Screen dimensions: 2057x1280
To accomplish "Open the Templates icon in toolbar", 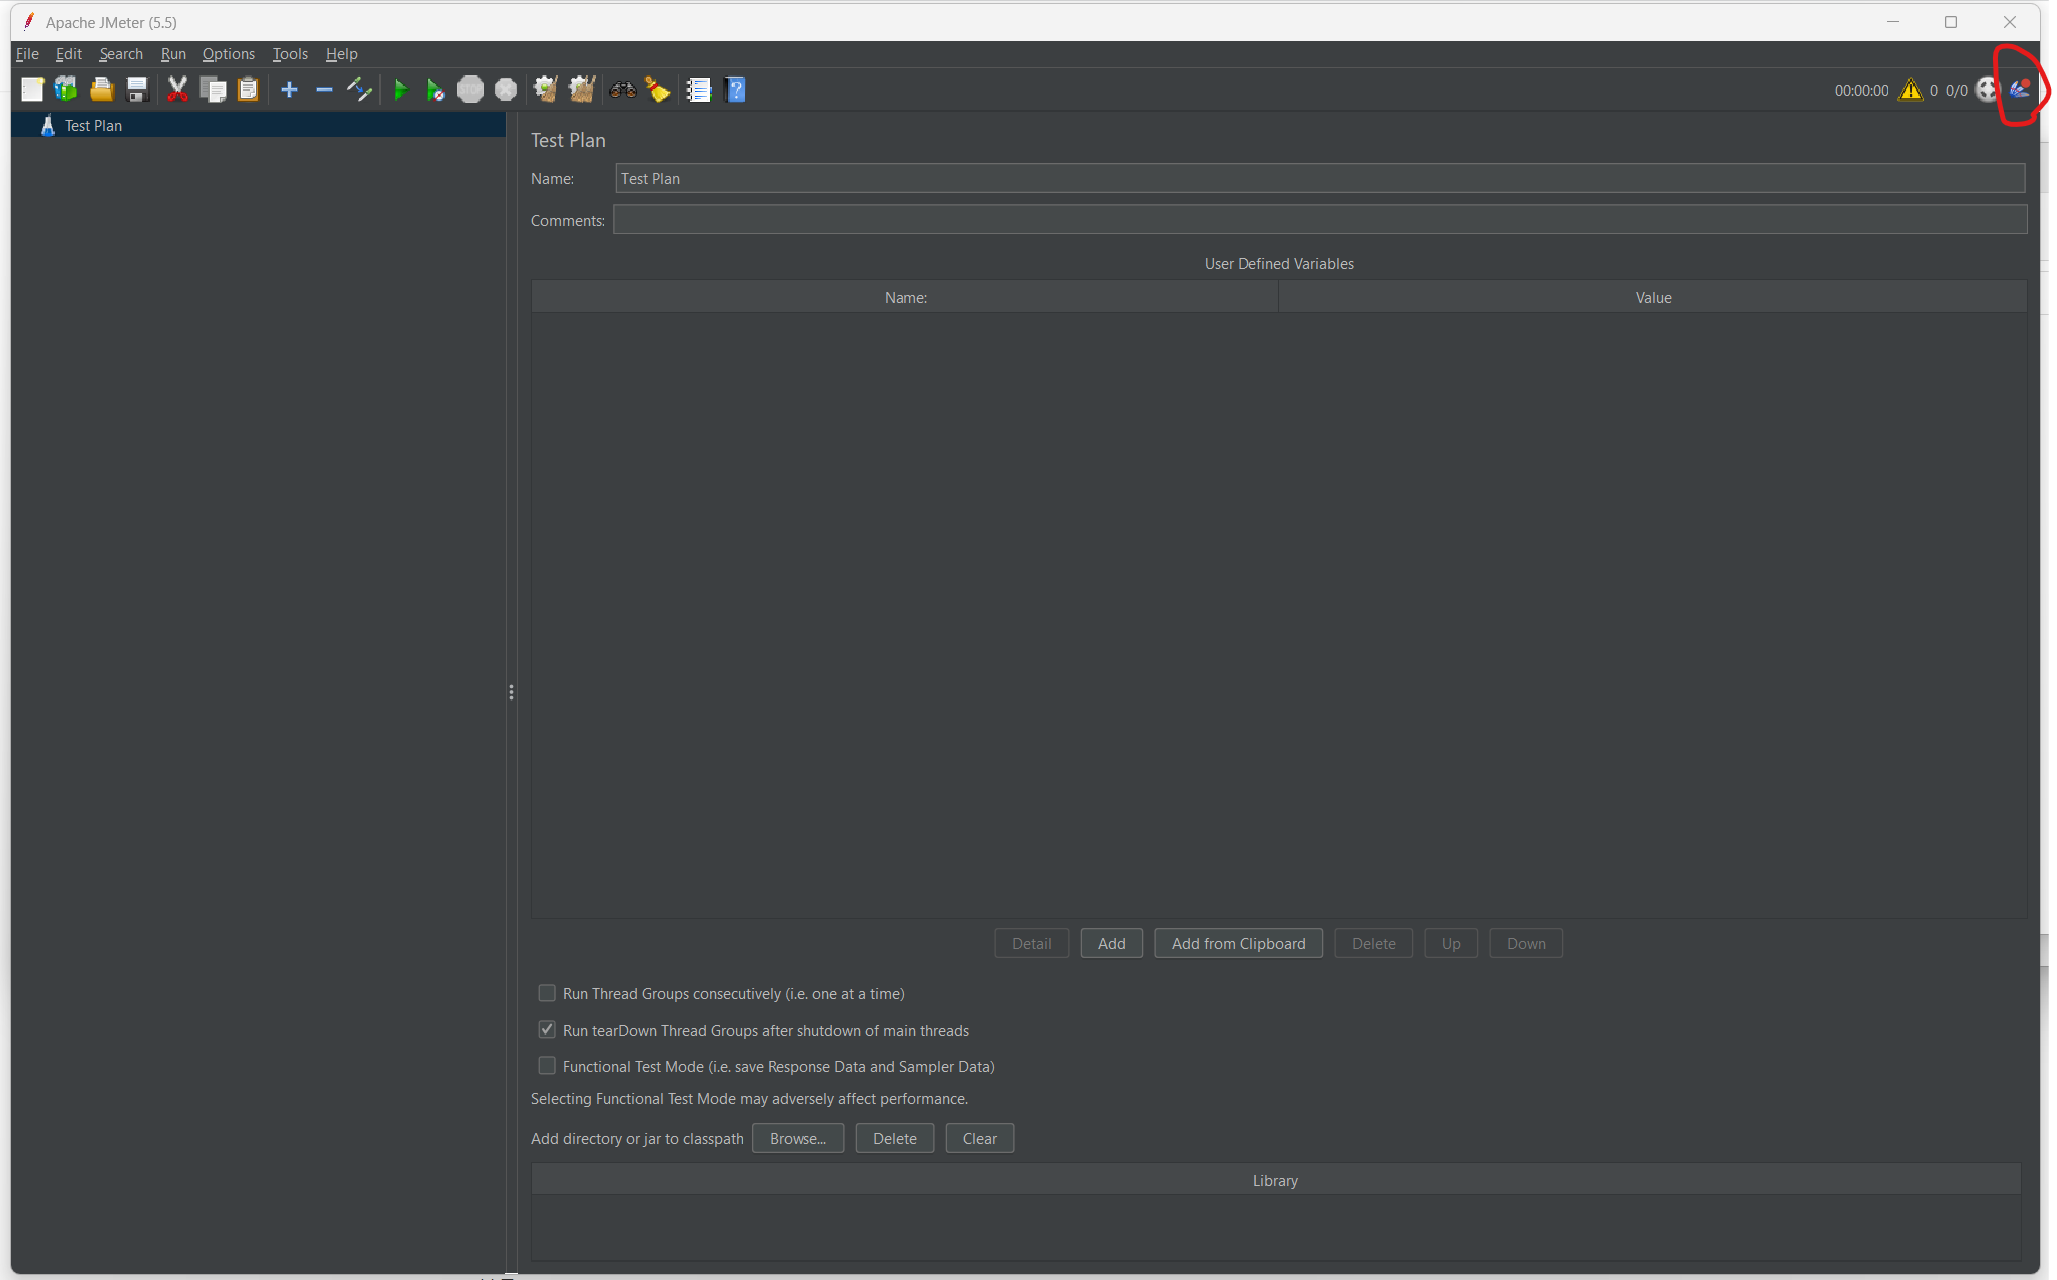I will (x=66, y=90).
